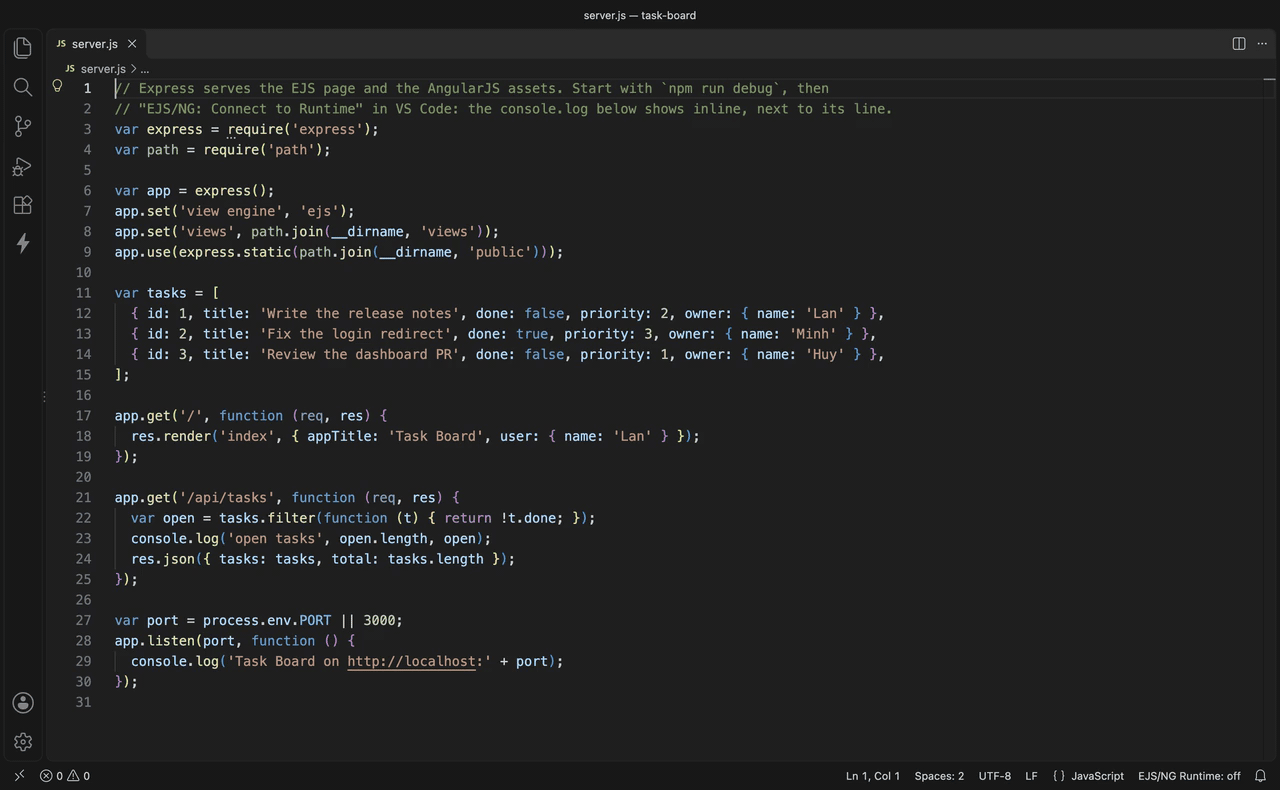Image resolution: width=1280 pixels, height=790 pixels.
Task: Close the server.js tab
Action: click(132, 44)
